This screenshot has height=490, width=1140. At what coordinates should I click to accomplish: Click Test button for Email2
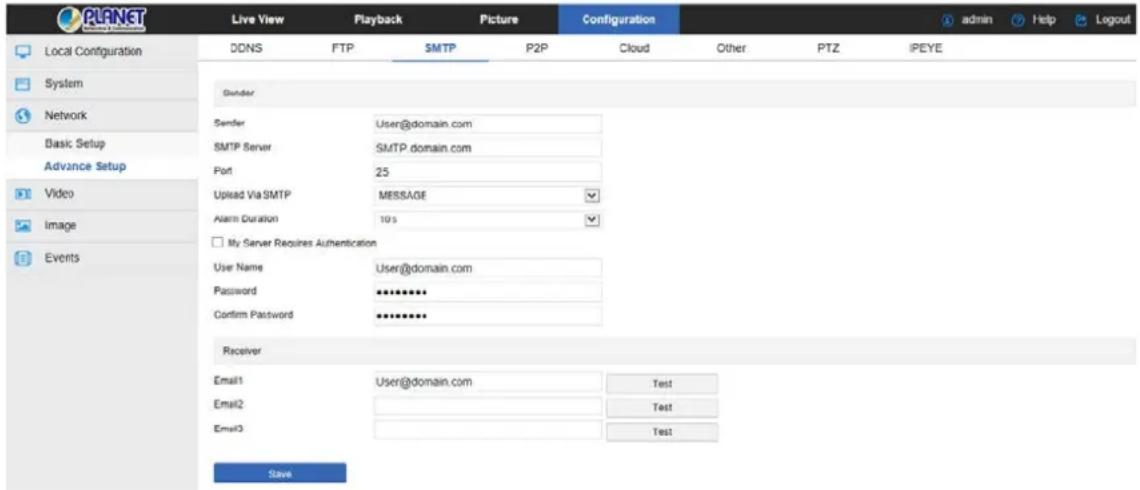662,407
